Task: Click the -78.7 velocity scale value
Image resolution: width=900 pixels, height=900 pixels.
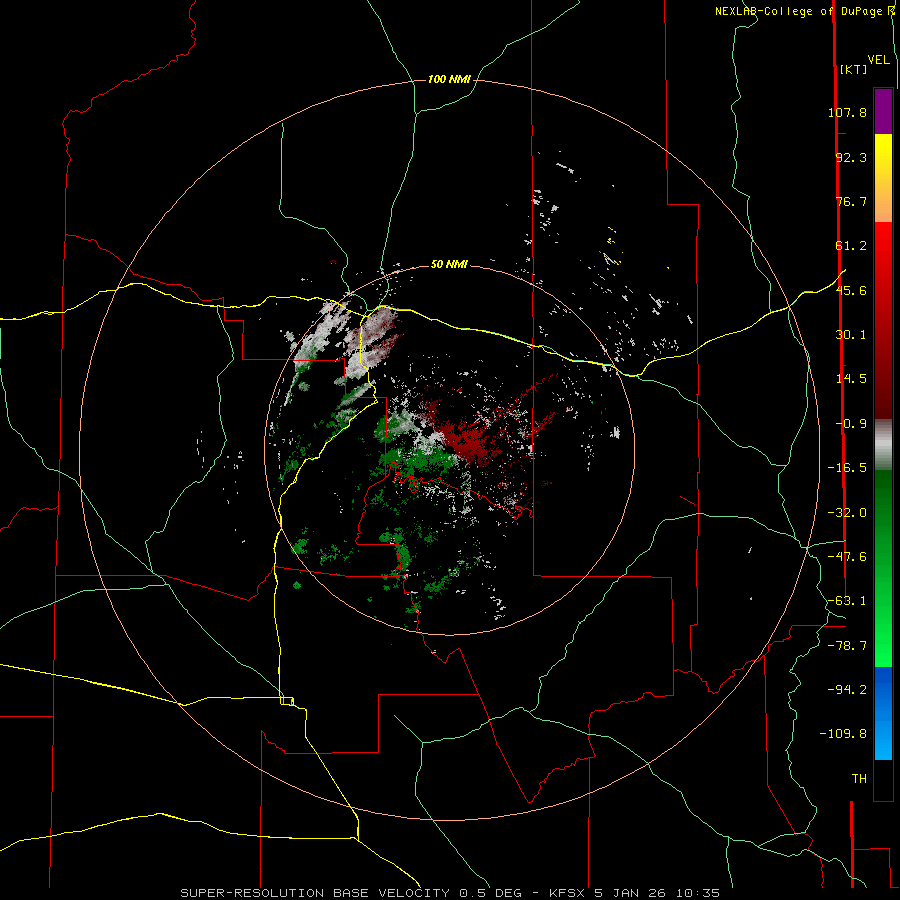Action: click(847, 646)
